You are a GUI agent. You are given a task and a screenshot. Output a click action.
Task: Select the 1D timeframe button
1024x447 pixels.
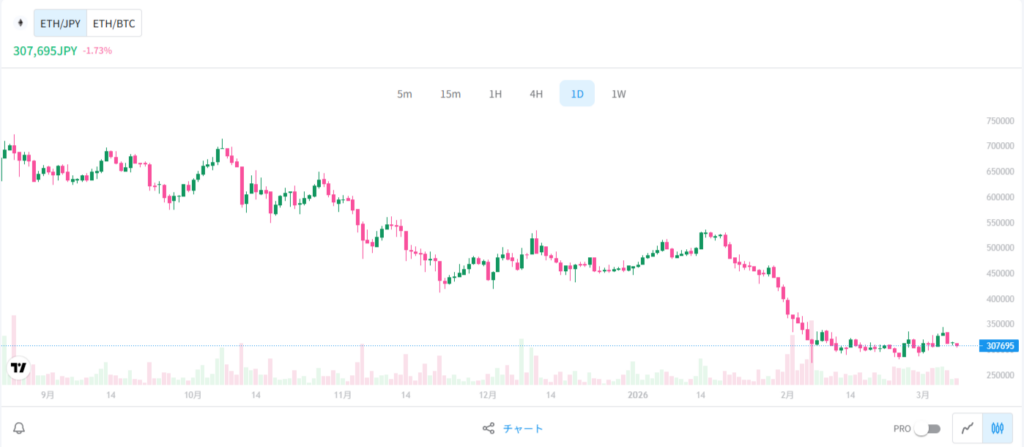pyautogui.click(x=577, y=94)
